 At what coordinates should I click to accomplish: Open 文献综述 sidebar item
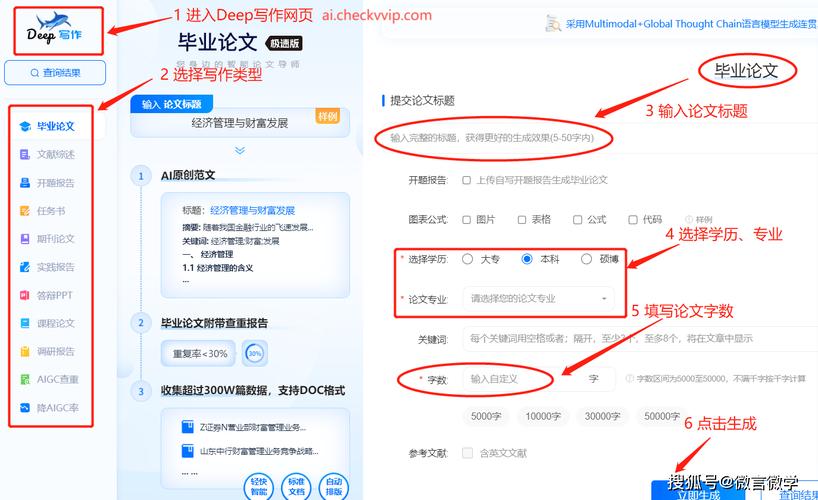(x=55, y=154)
